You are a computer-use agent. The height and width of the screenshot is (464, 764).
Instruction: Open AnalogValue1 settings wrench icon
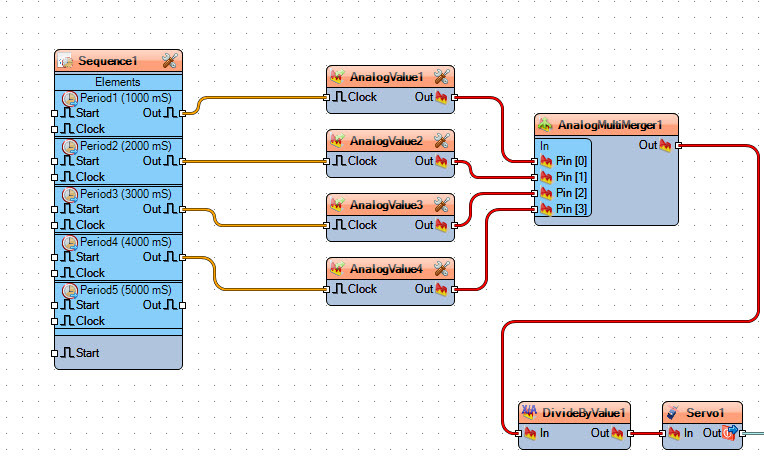[441, 77]
